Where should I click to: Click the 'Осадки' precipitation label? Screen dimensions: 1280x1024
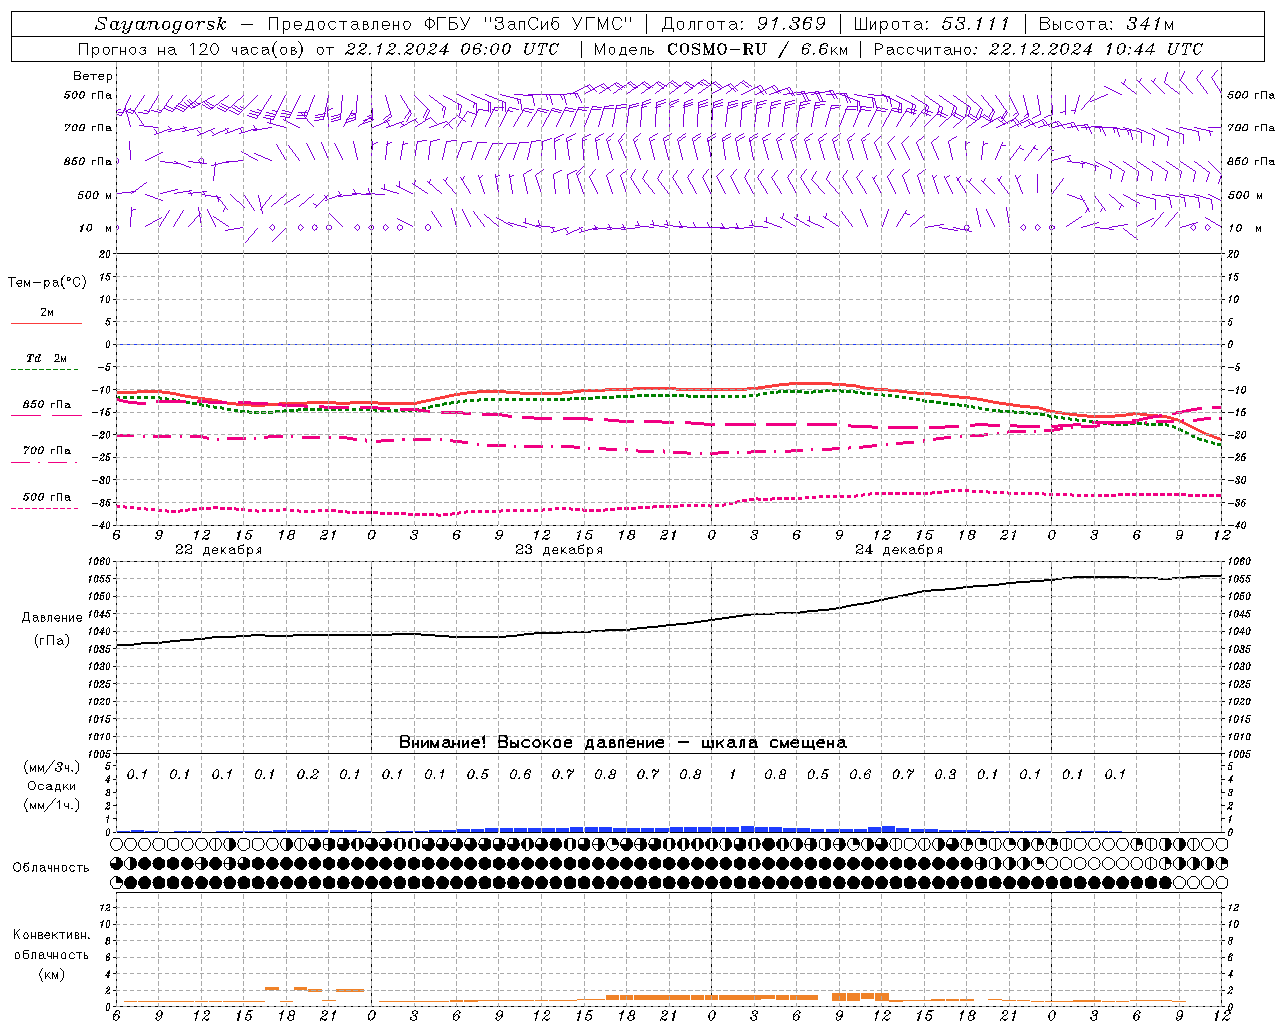click(x=52, y=786)
